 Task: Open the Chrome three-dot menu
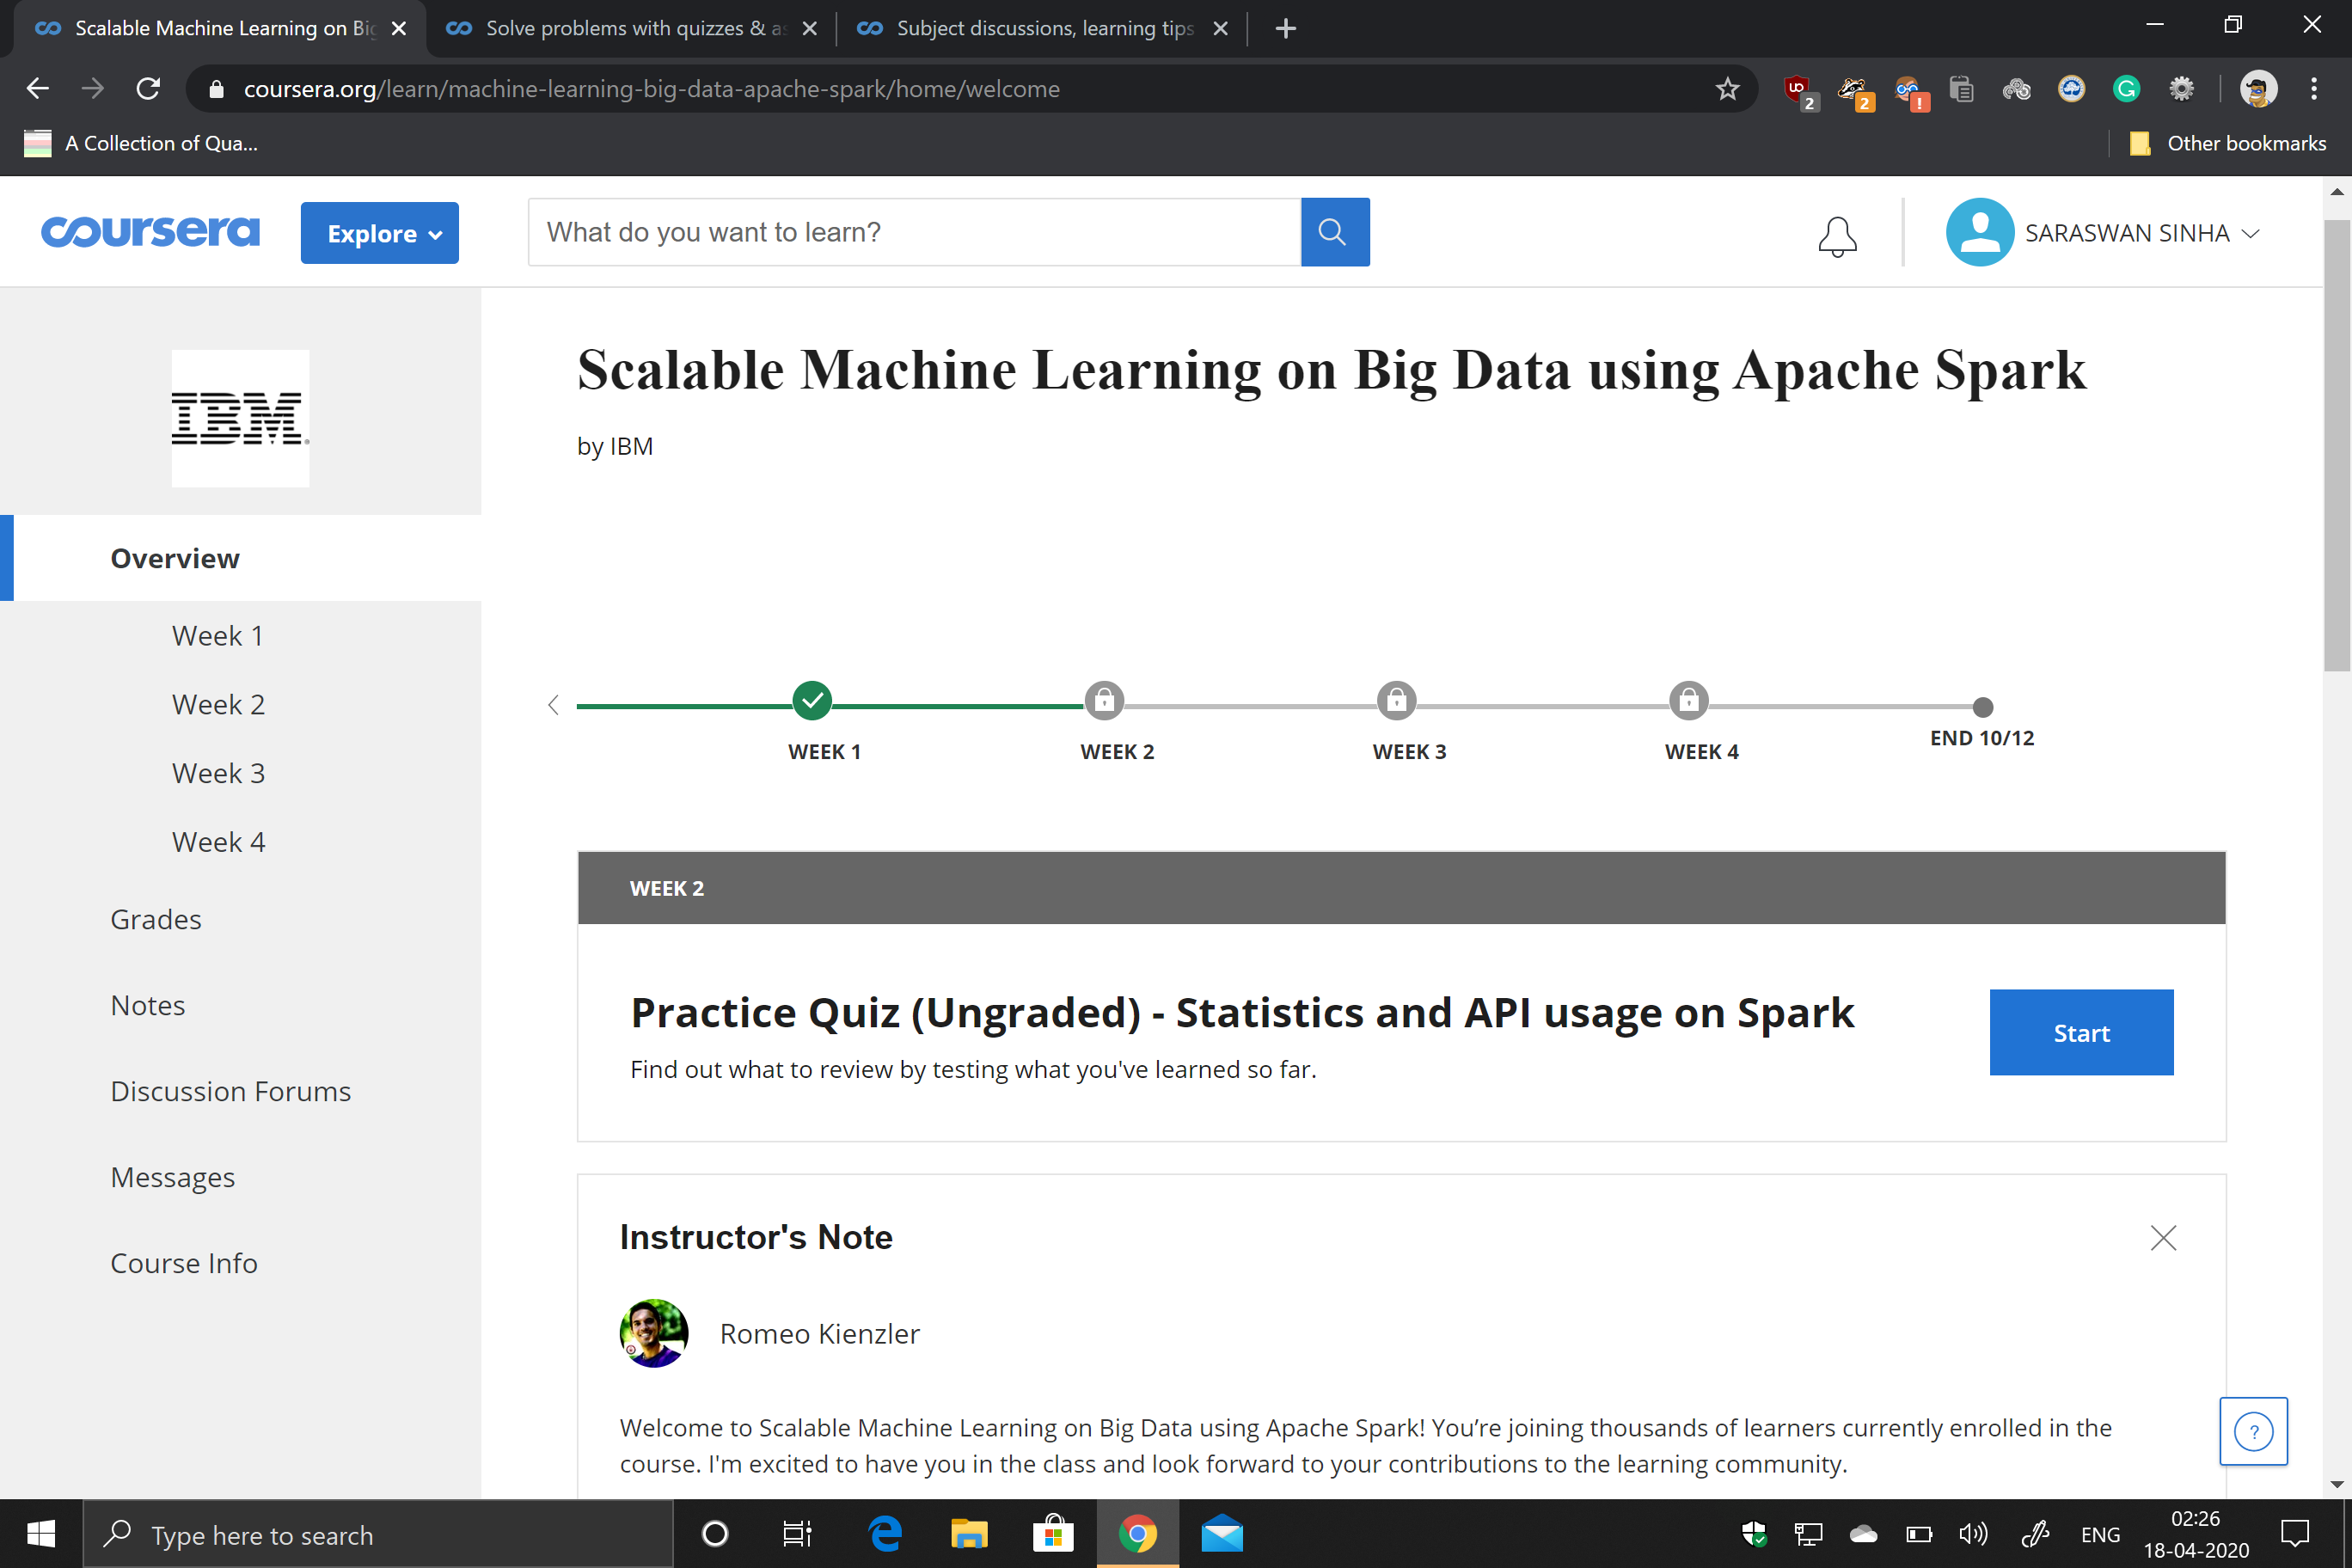pyautogui.click(x=2313, y=89)
